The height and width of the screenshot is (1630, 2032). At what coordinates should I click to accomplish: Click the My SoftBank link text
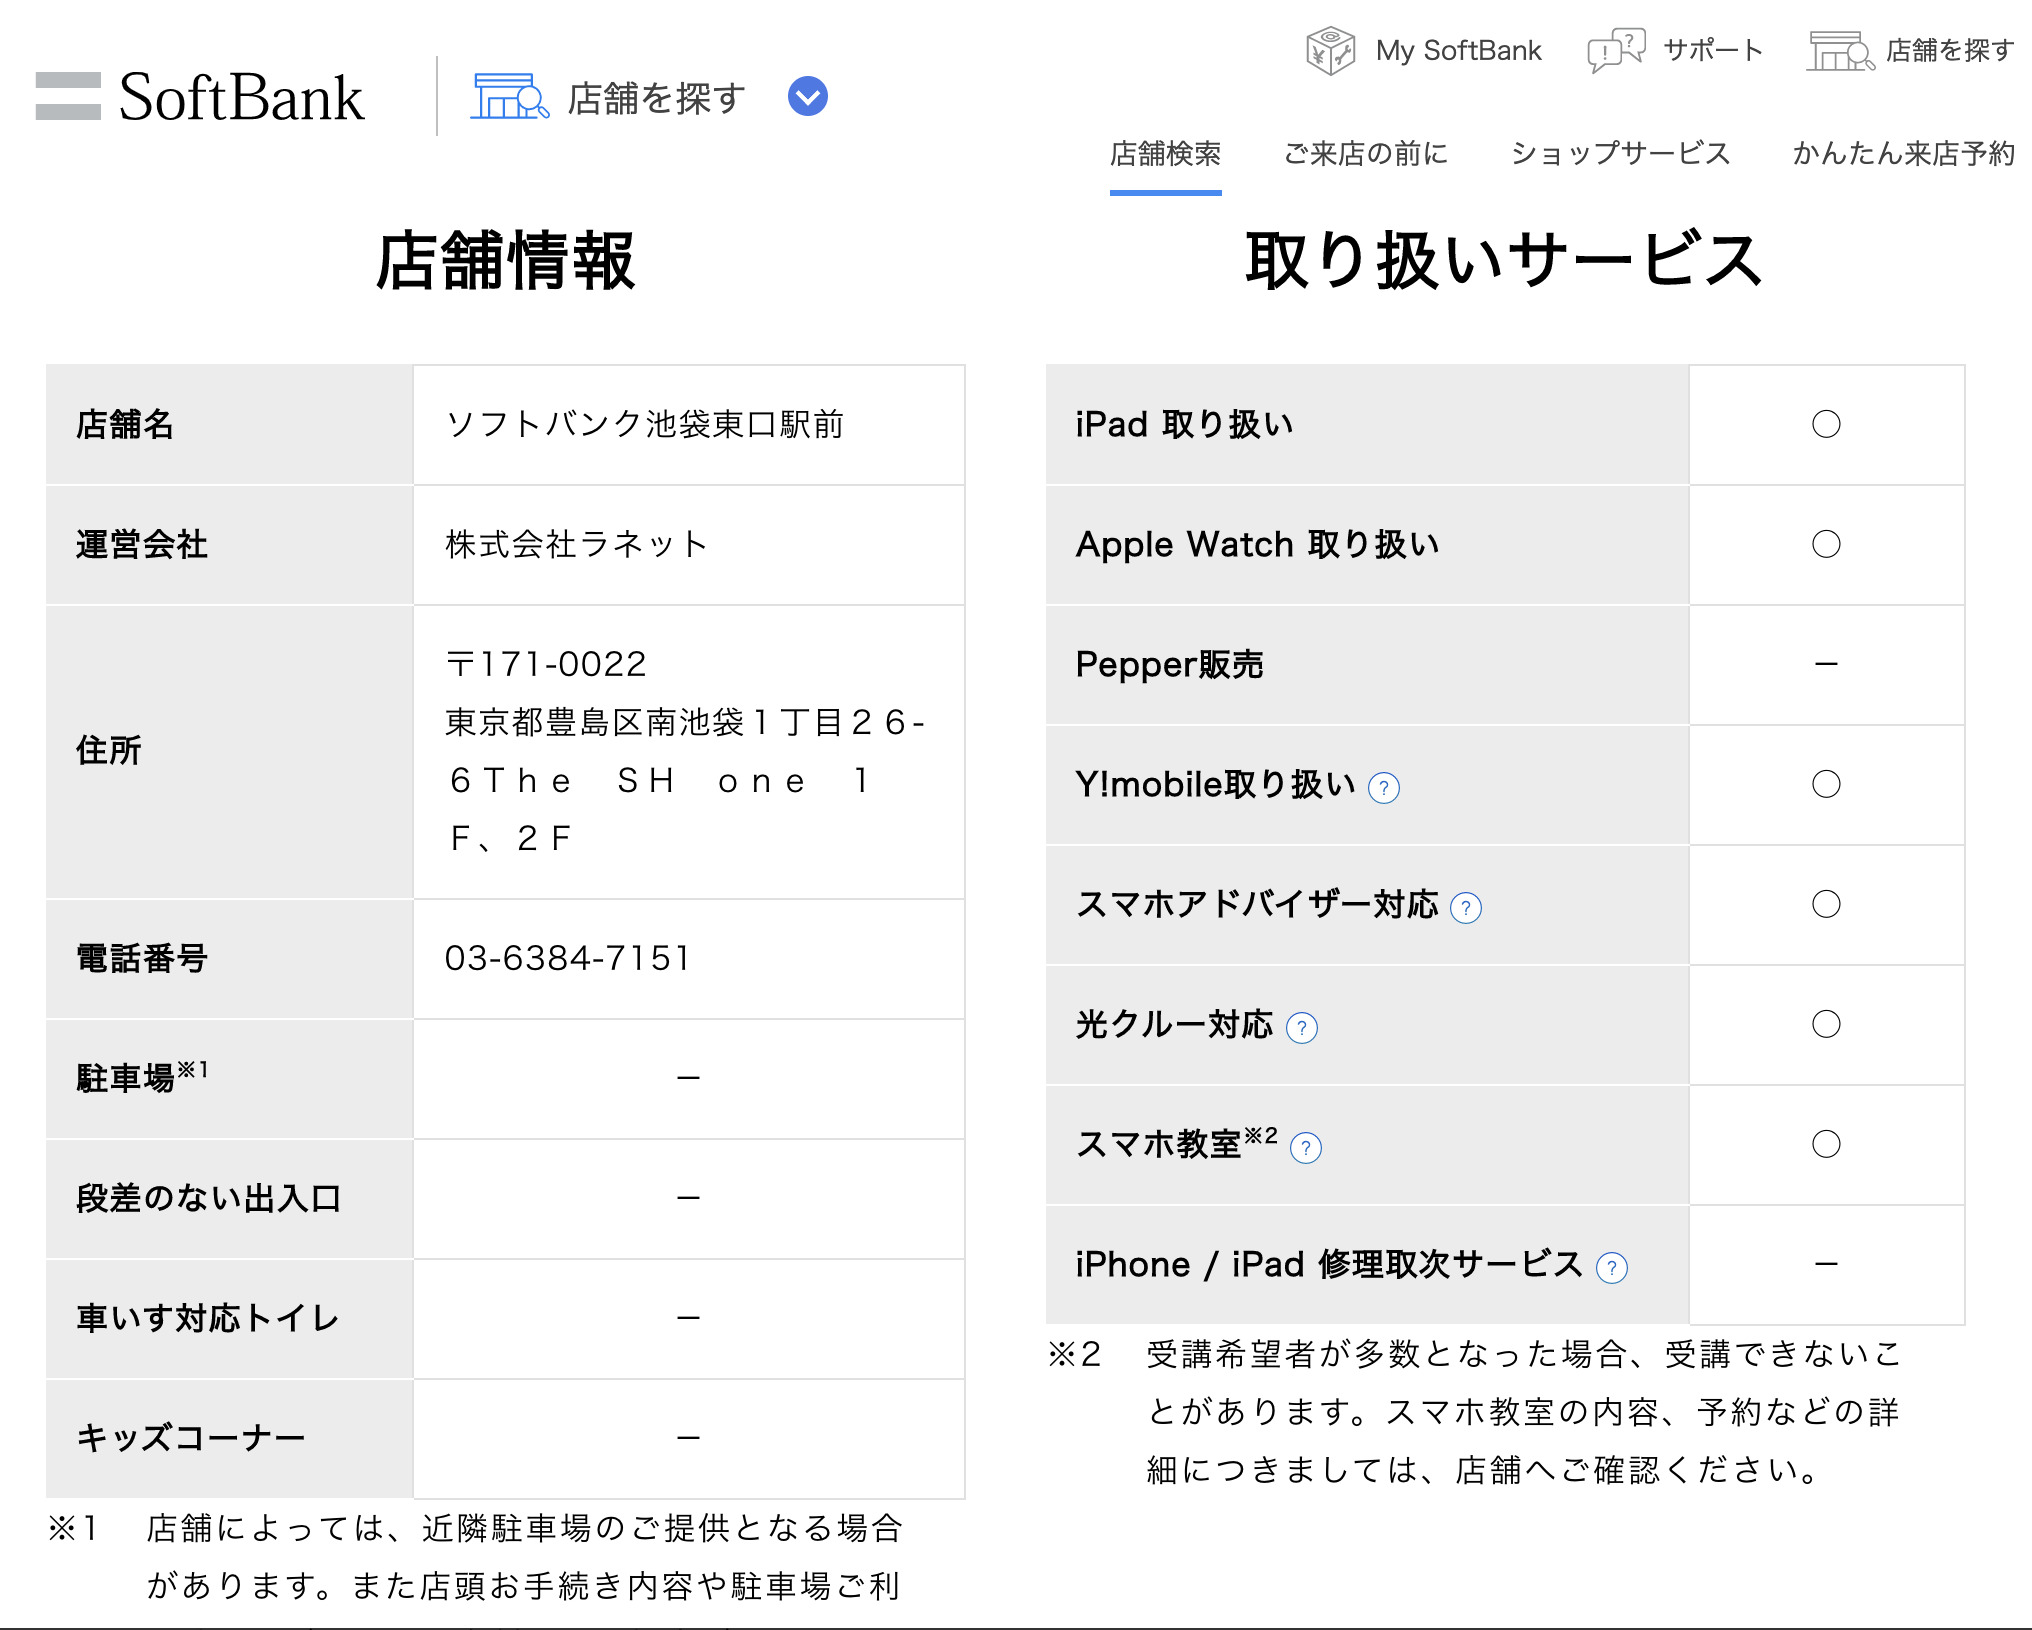[1458, 51]
